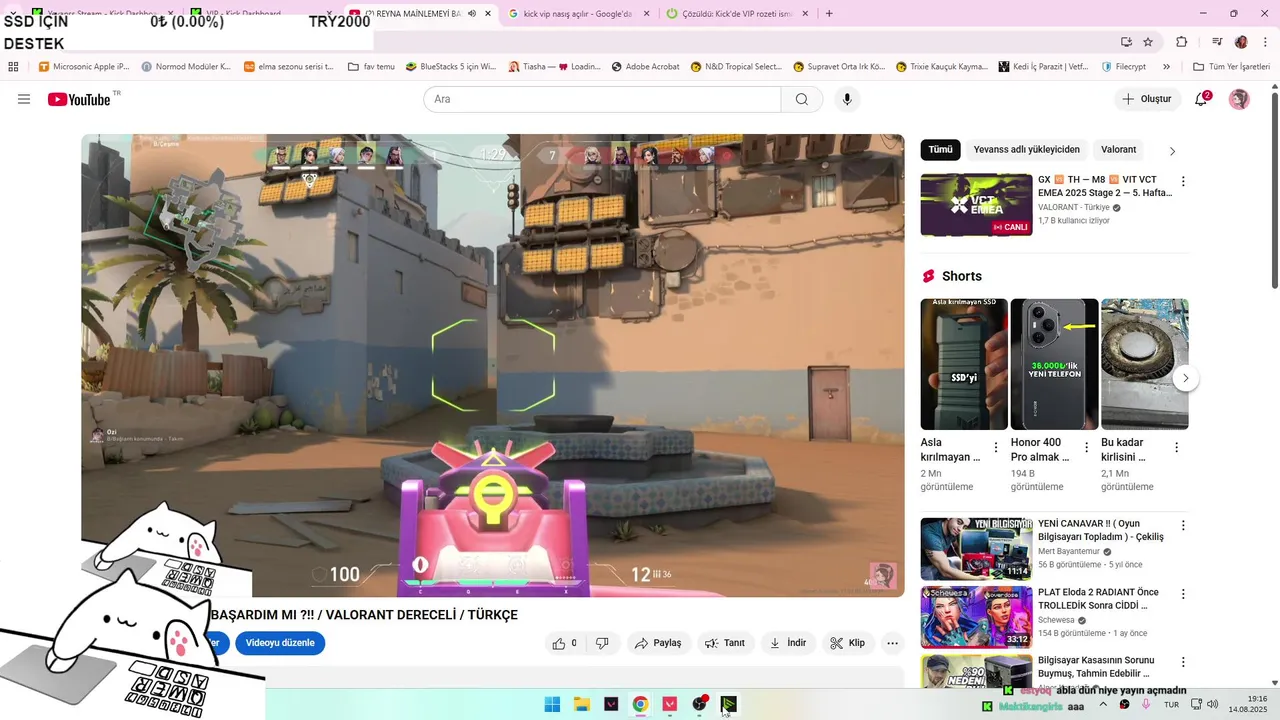
Task: Open options for the YENİ CANAVAR video
Action: point(1183,525)
